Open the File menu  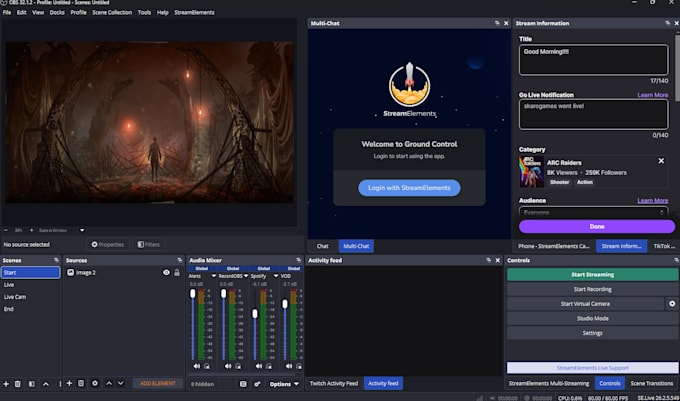click(7, 12)
